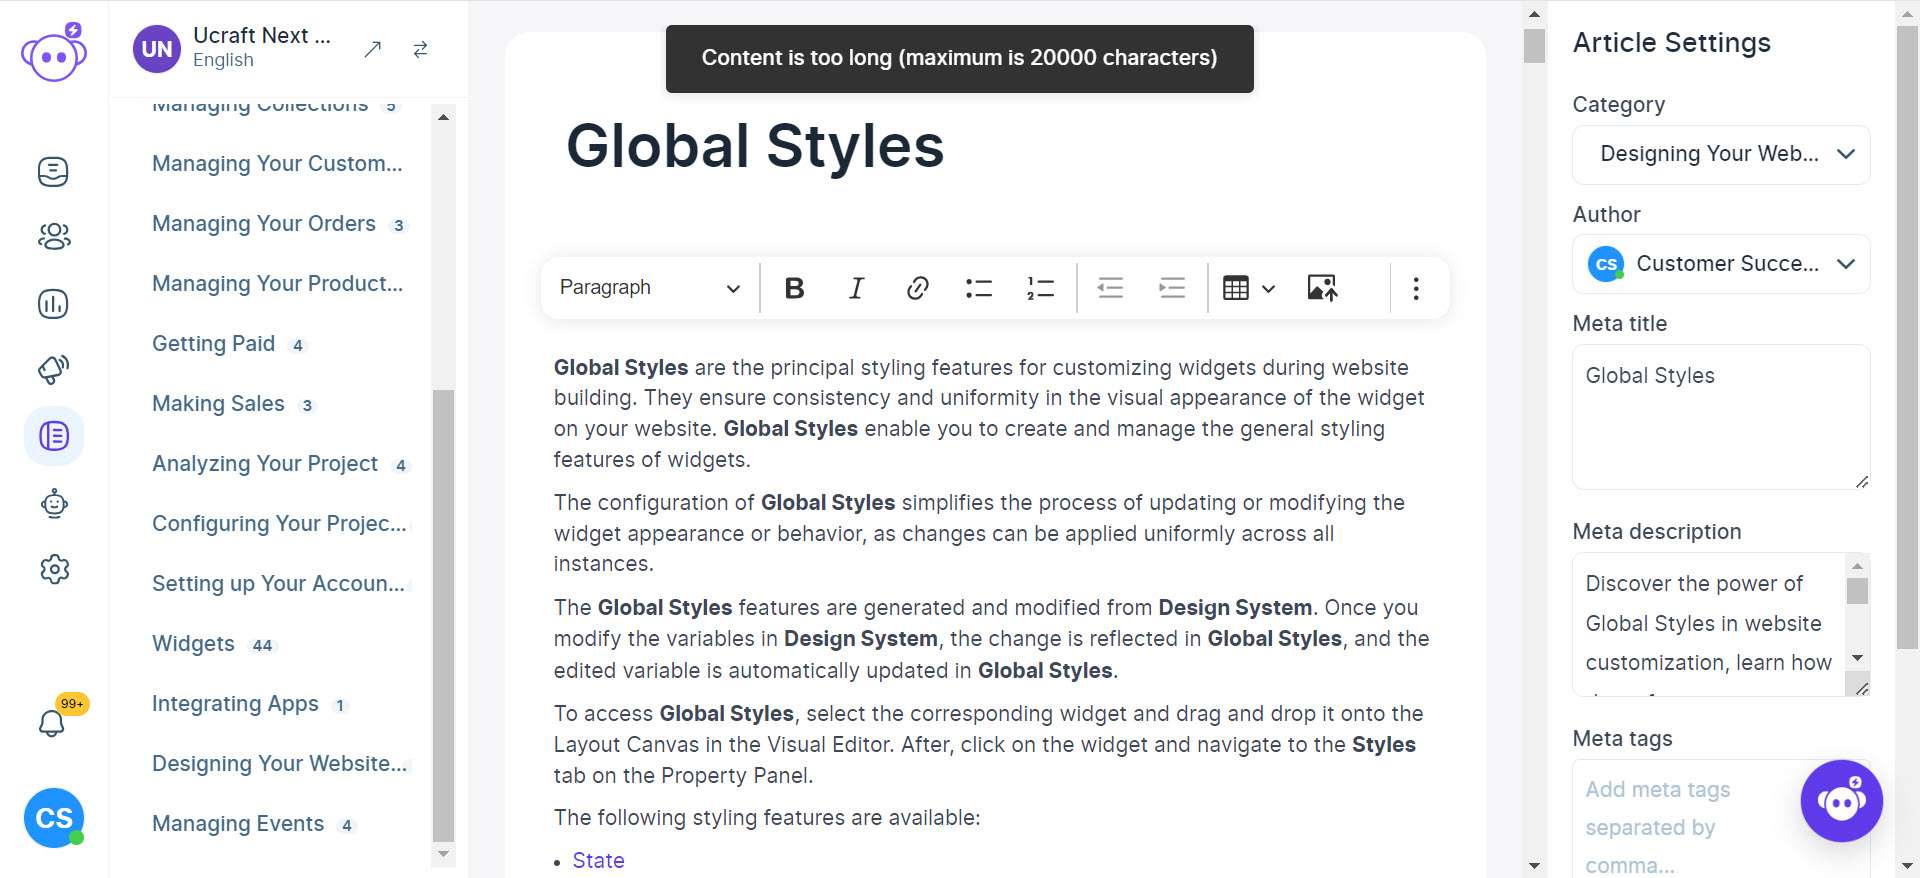The width and height of the screenshot is (1920, 878).
Task: Open the customers people sidebar icon
Action: tap(54, 237)
